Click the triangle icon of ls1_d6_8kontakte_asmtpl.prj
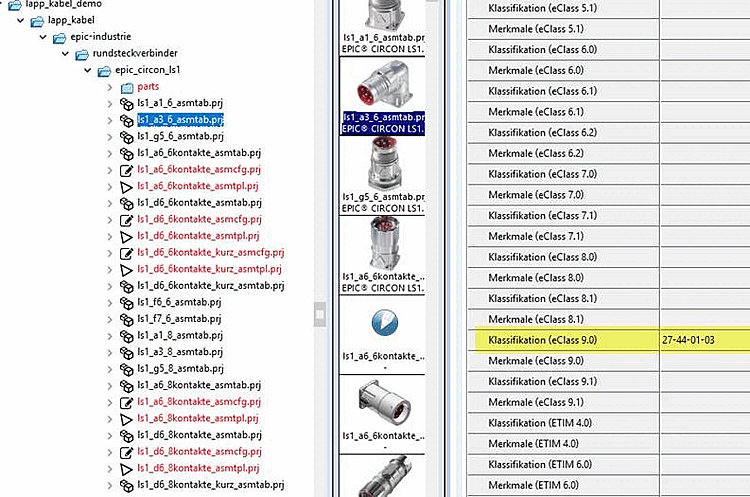The width and height of the screenshot is (750, 497). (x=126, y=469)
